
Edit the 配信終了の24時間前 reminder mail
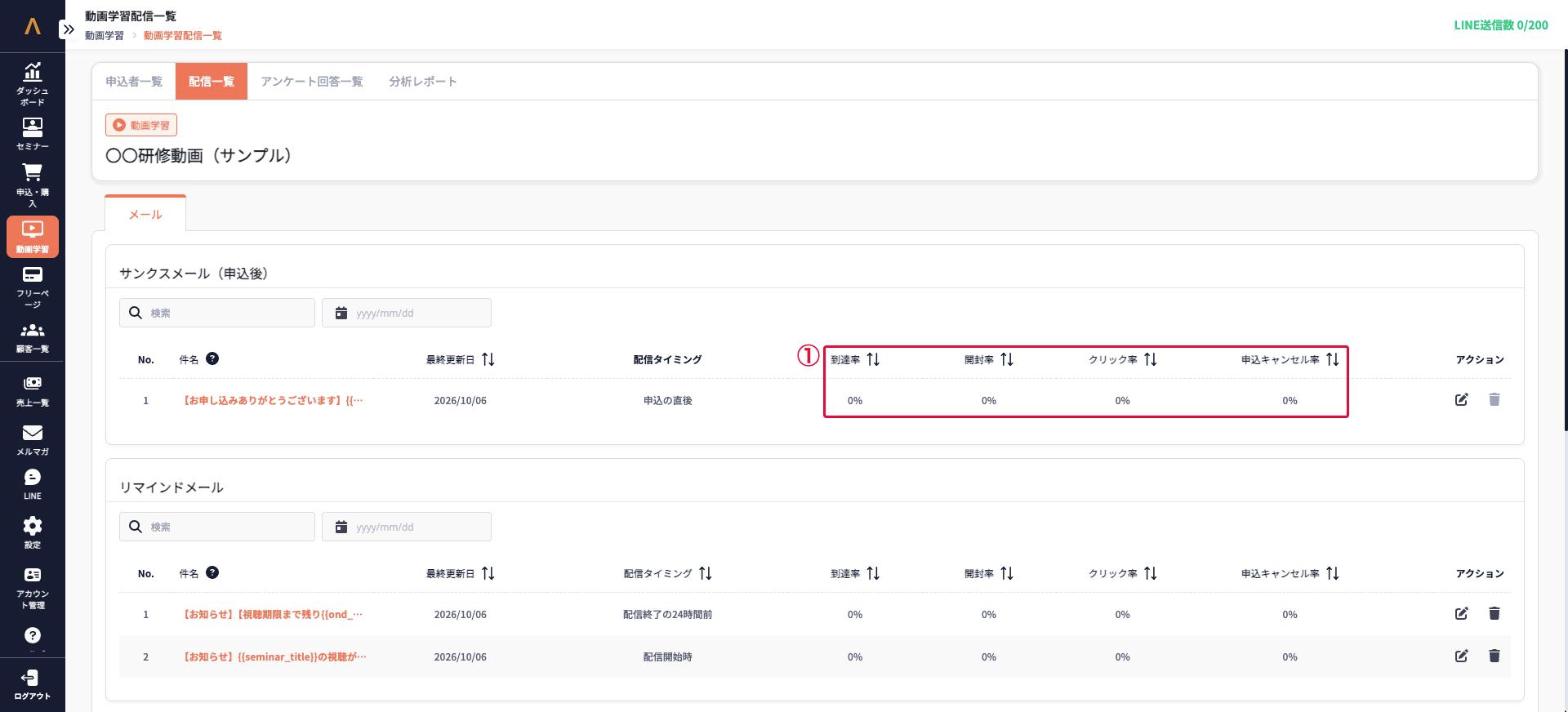[x=1461, y=614]
